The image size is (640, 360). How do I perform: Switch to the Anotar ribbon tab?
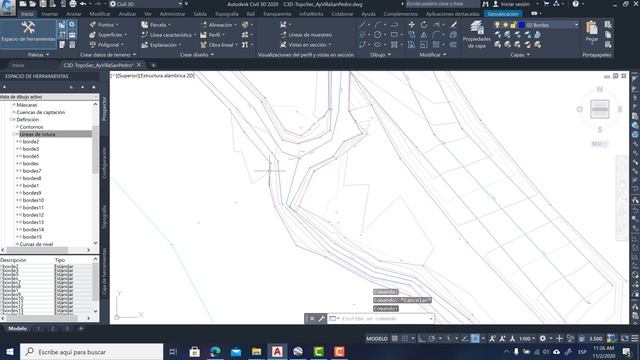tap(74, 14)
